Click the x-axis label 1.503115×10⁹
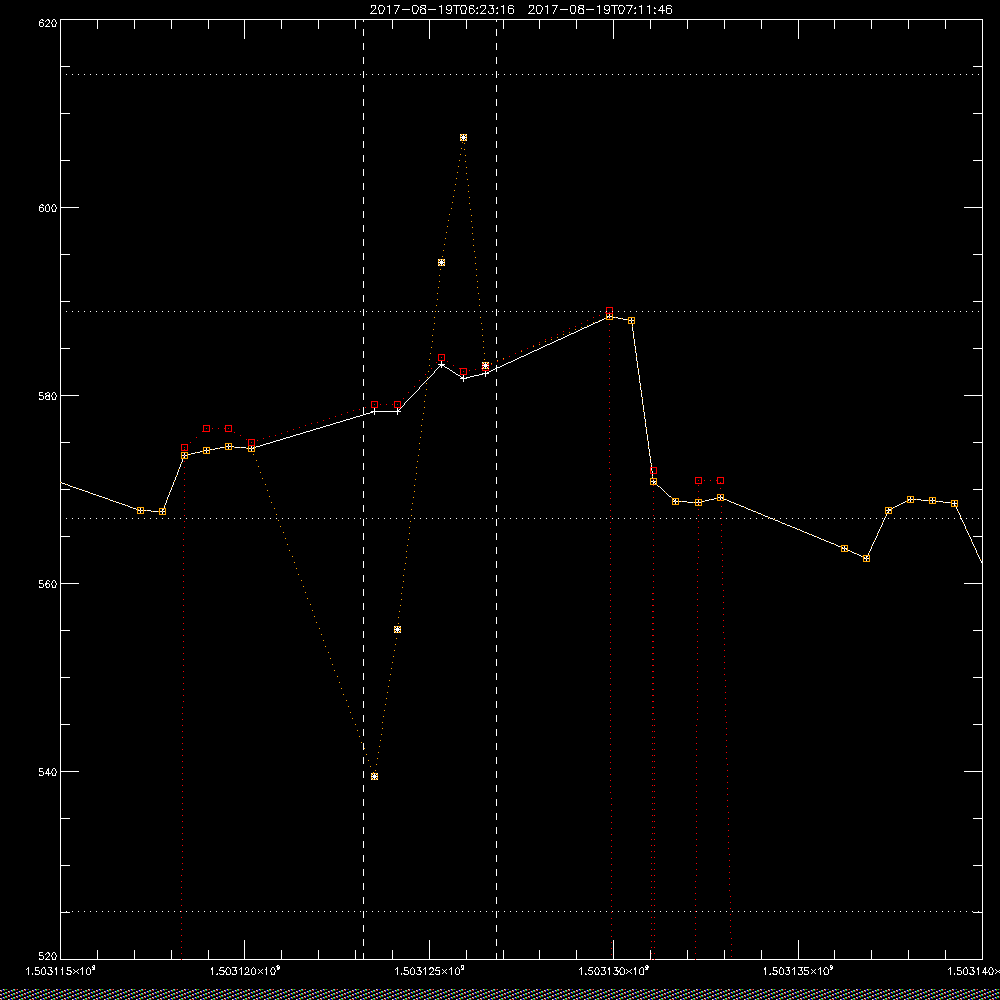 pos(61,971)
